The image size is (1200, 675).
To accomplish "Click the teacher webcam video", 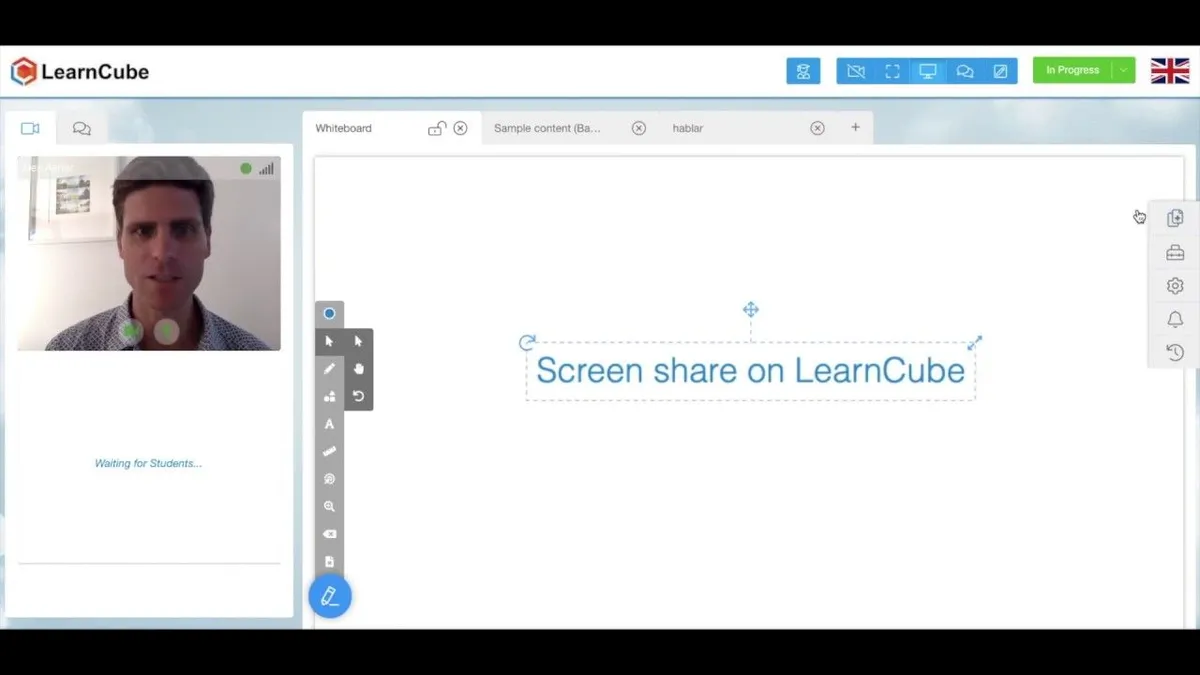I will [x=149, y=253].
